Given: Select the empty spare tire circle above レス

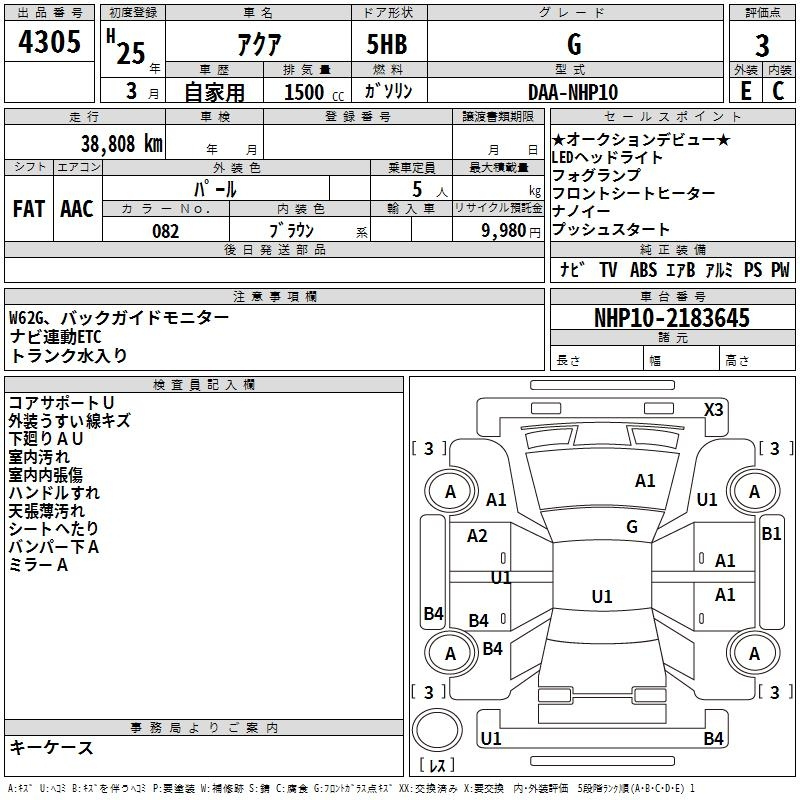Looking at the screenshot, I should [x=438, y=732].
